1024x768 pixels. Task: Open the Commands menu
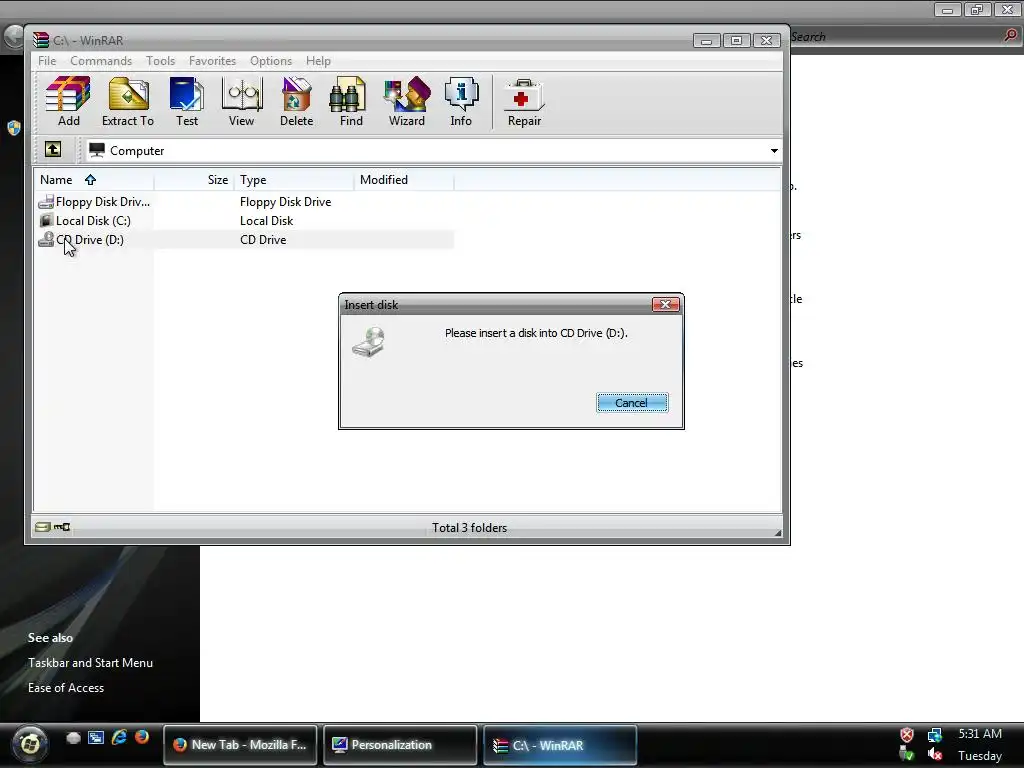pyautogui.click(x=101, y=61)
